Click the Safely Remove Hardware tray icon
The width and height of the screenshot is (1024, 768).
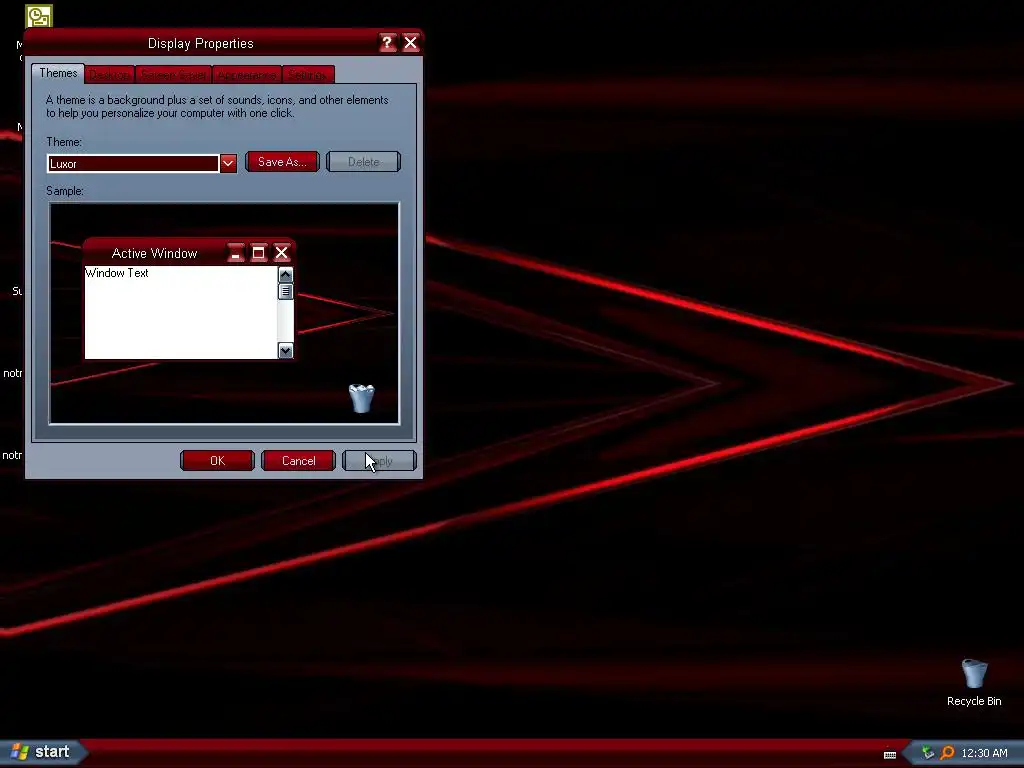click(928, 753)
